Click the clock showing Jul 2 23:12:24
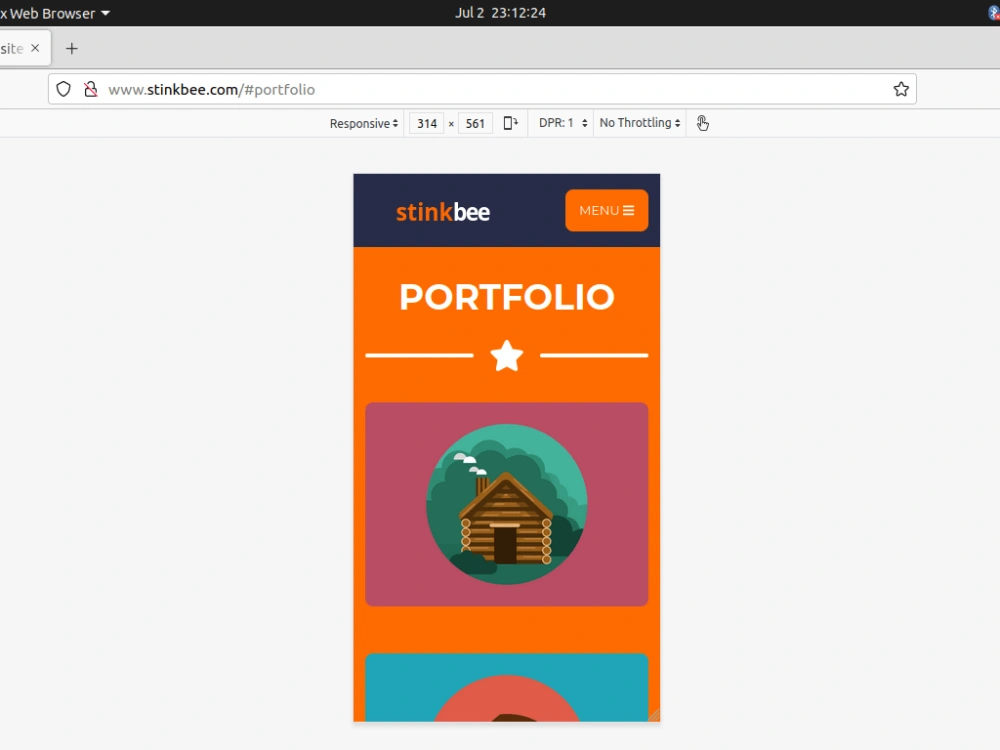The image size is (1000, 750). 500,13
